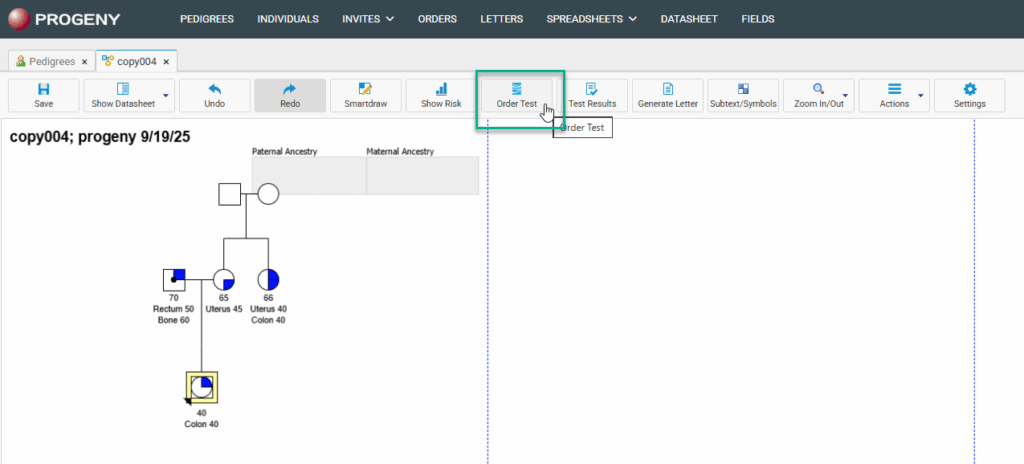Open Subtext/Symbols options

click(743, 95)
